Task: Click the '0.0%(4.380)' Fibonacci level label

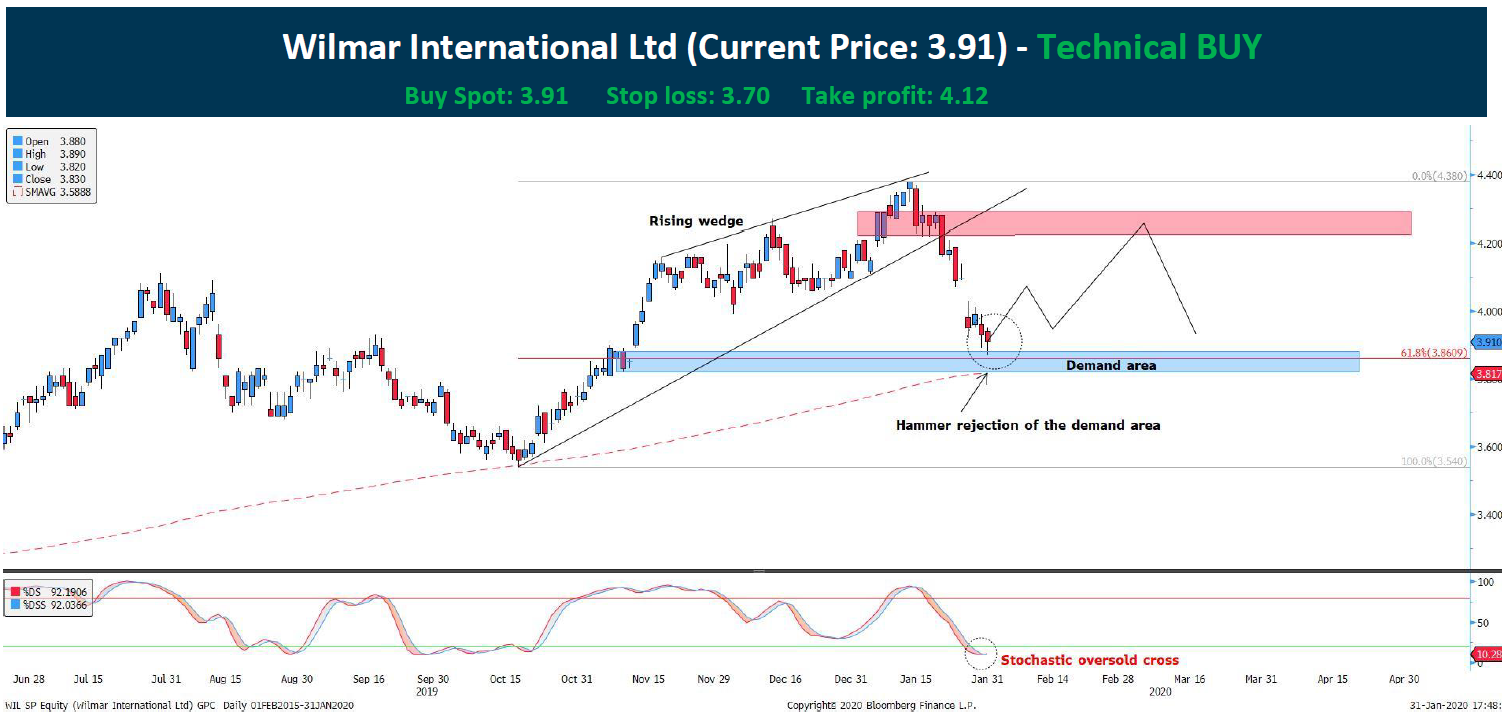Action: 1438,175
